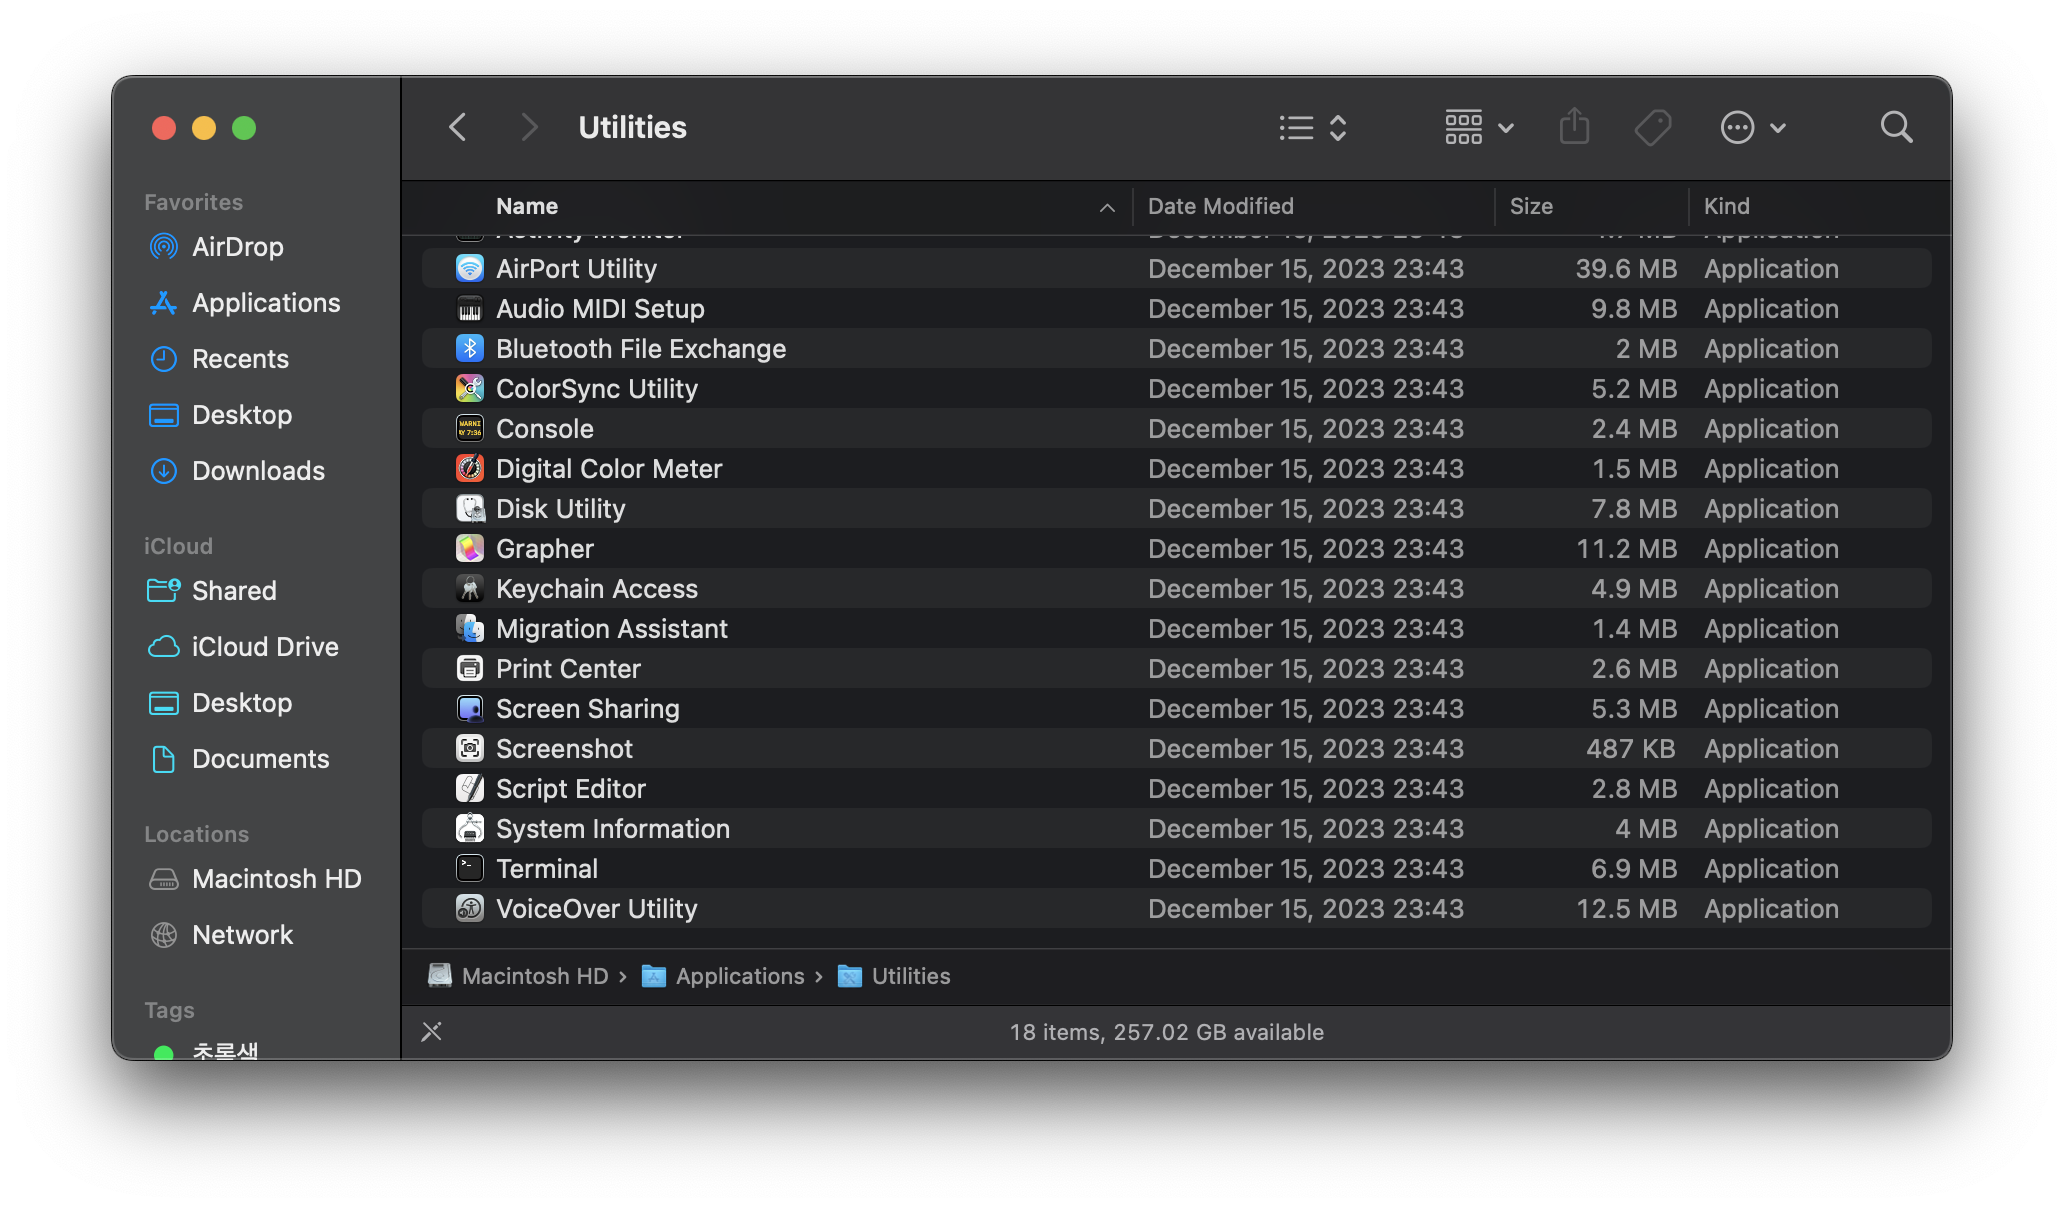Select the Bluetooth File Exchange app icon
This screenshot has height=1208, width=2064.
coord(470,348)
